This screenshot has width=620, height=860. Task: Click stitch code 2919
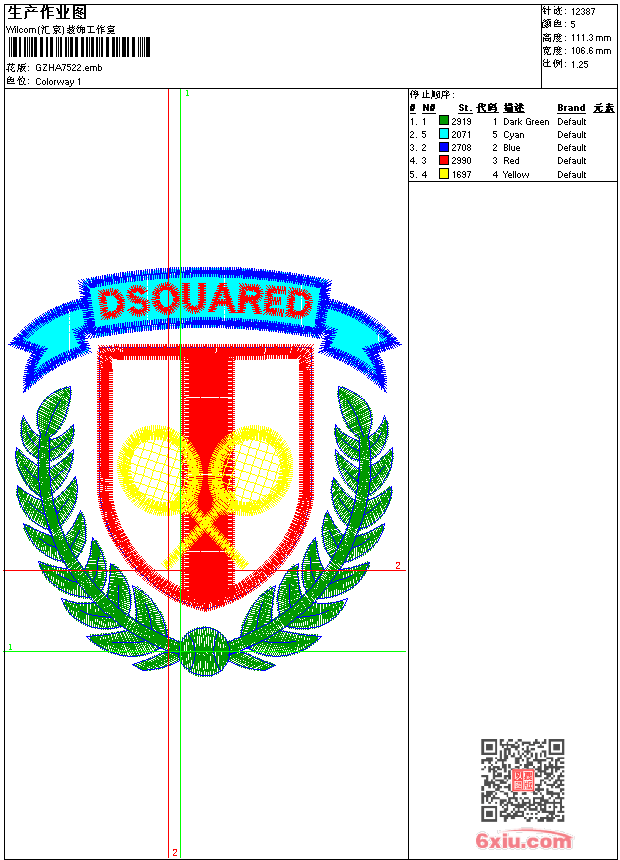tap(461, 121)
